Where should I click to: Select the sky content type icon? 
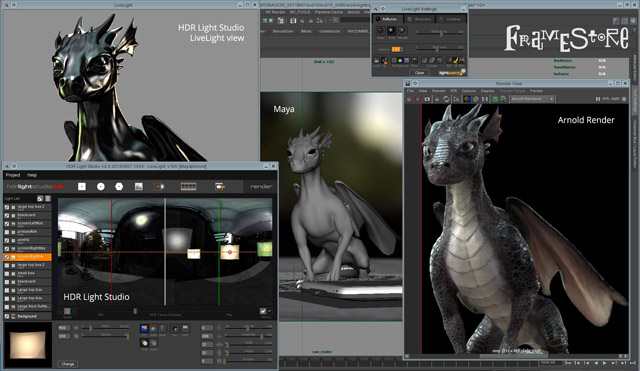click(x=144, y=329)
